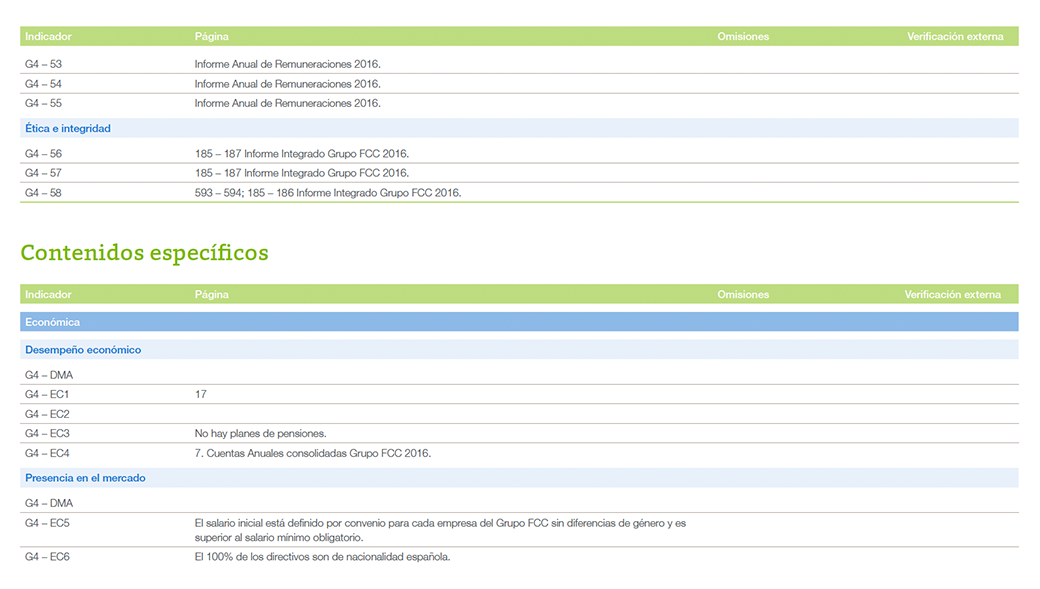
Task: Click the G4 – 53 text 'Informe Anual de Remuneraciones 2016.'
Action: pyautogui.click(x=287, y=64)
